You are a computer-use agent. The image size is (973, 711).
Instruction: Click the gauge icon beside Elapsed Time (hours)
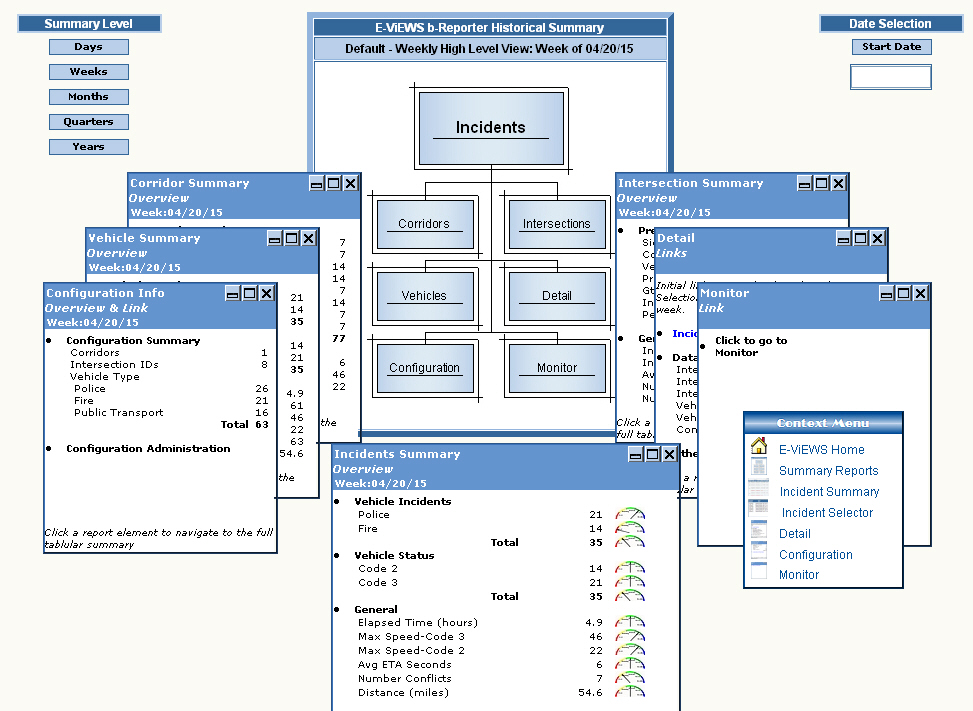[x=630, y=623]
